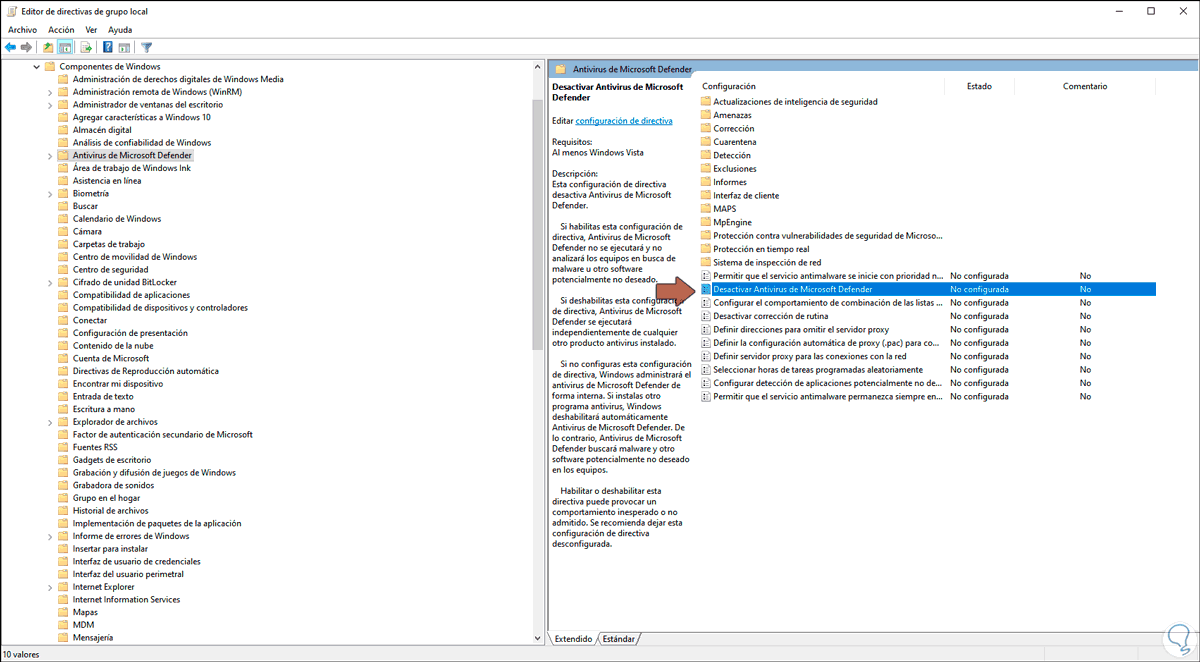The width and height of the screenshot is (1200, 662).
Task: Open the Archivo menu
Action: [22, 30]
